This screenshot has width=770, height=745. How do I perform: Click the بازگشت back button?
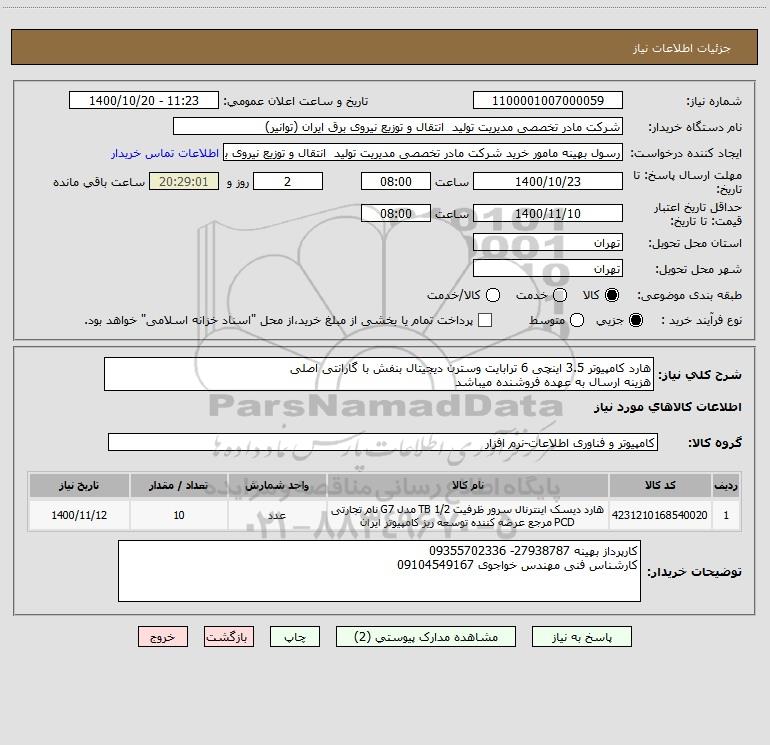229,636
